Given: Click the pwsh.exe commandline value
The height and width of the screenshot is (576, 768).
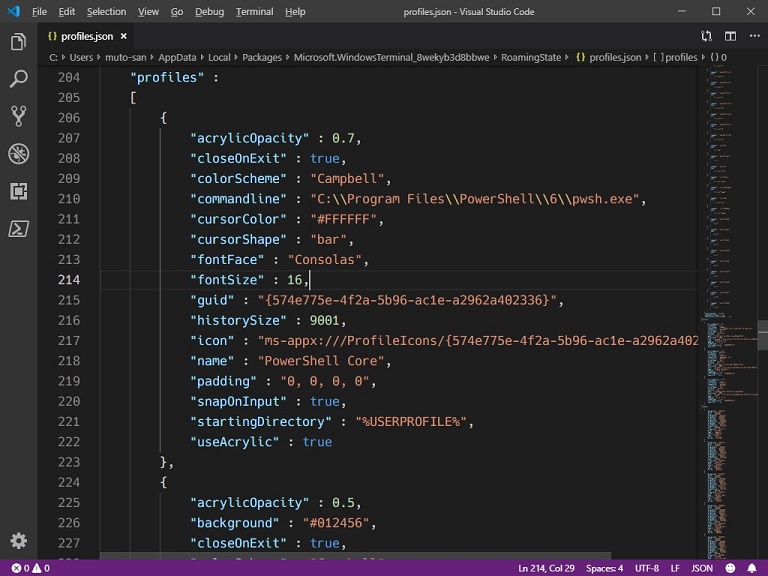Looking at the screenshot, I should [475, 199].
